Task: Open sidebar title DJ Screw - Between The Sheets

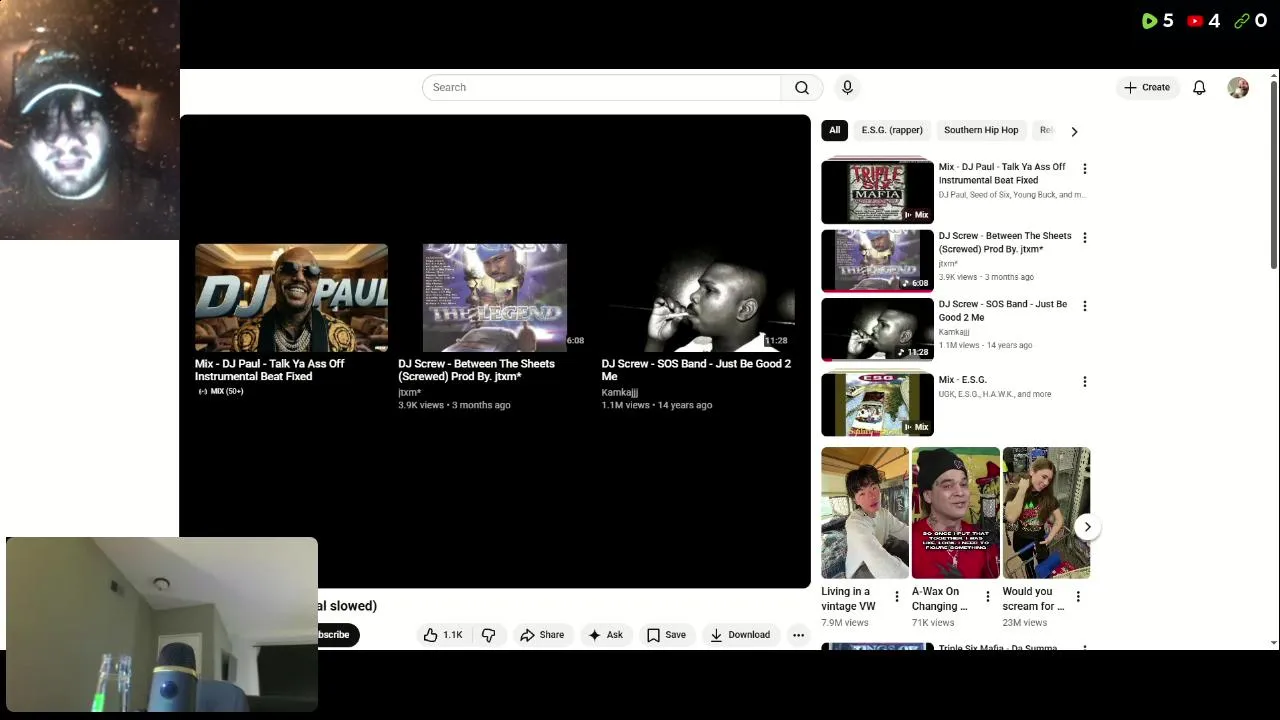Action: (1004, 243)
